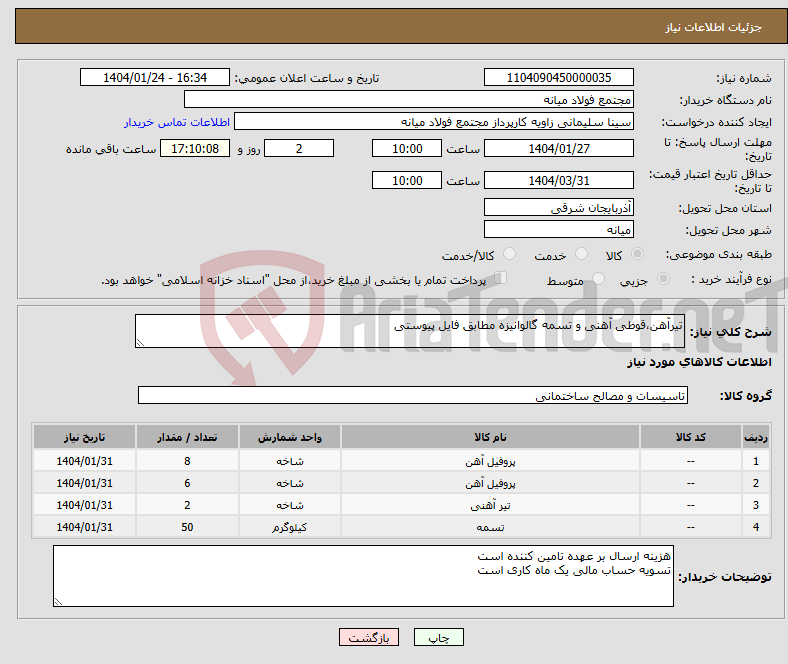
Task: Click the کیلوگرم unit cell
Action: click(x=290, y=527)
